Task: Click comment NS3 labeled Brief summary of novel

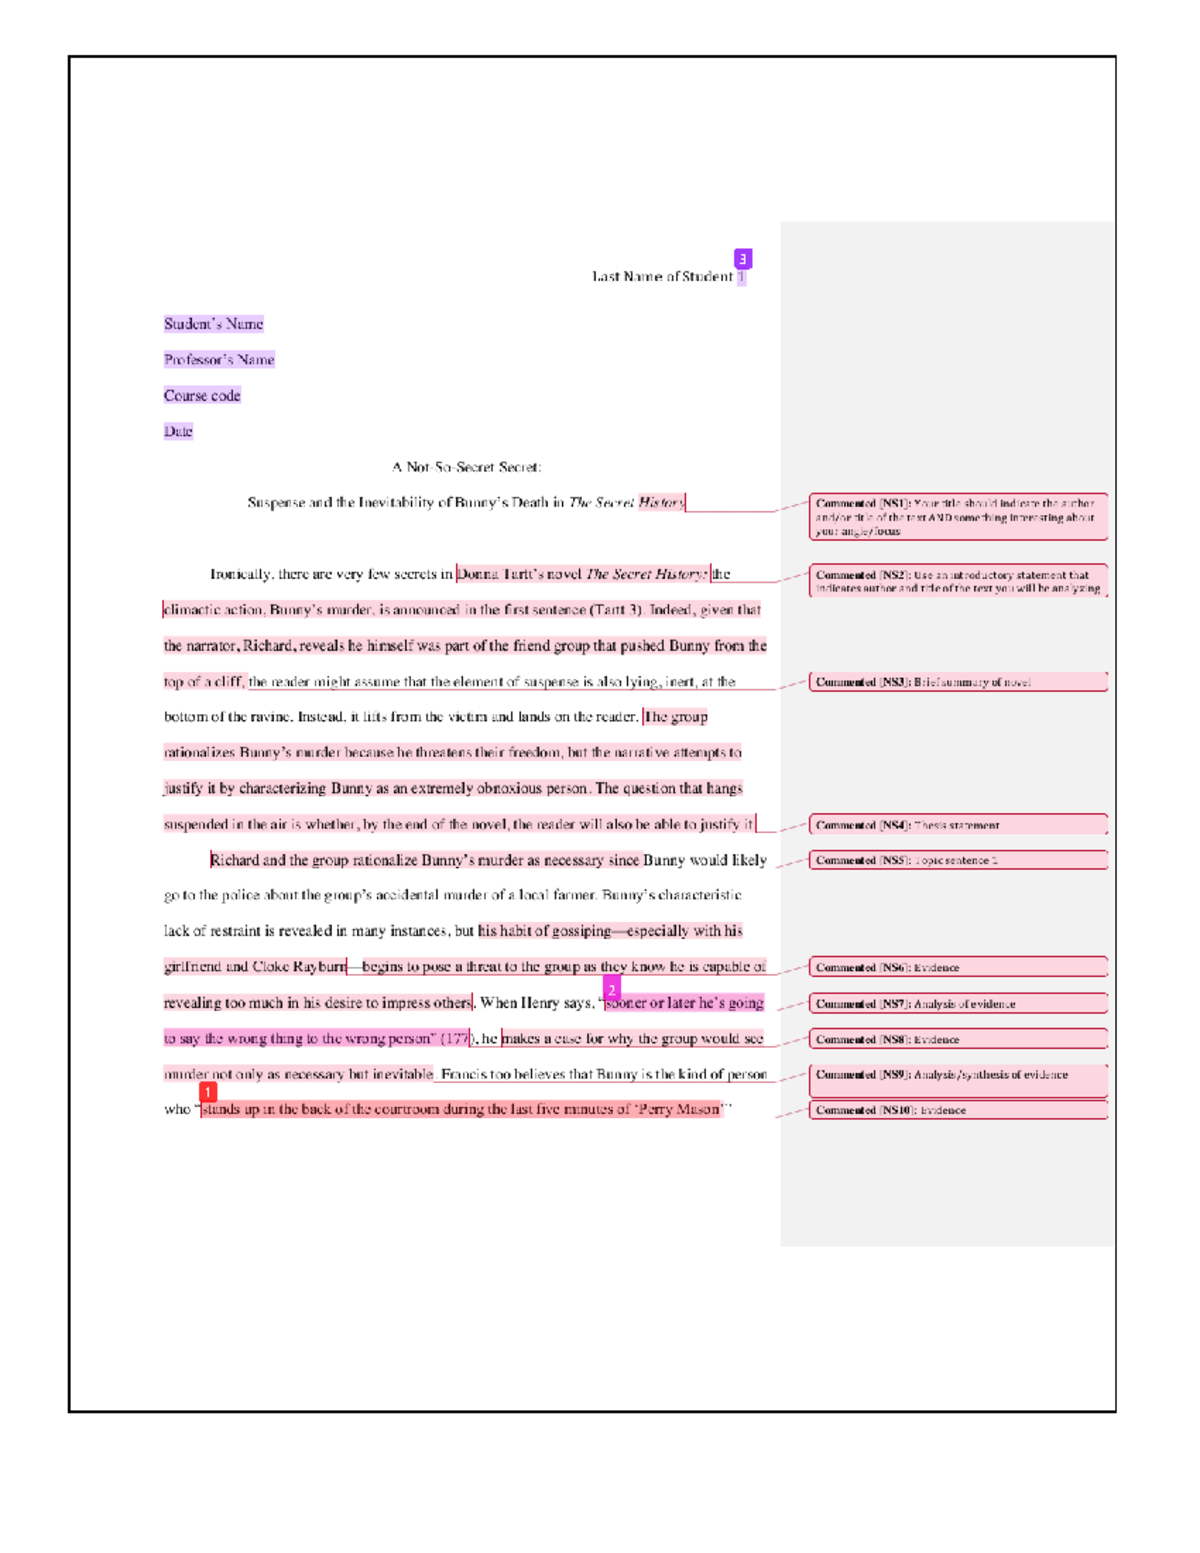Action: [x=958, y=683]
